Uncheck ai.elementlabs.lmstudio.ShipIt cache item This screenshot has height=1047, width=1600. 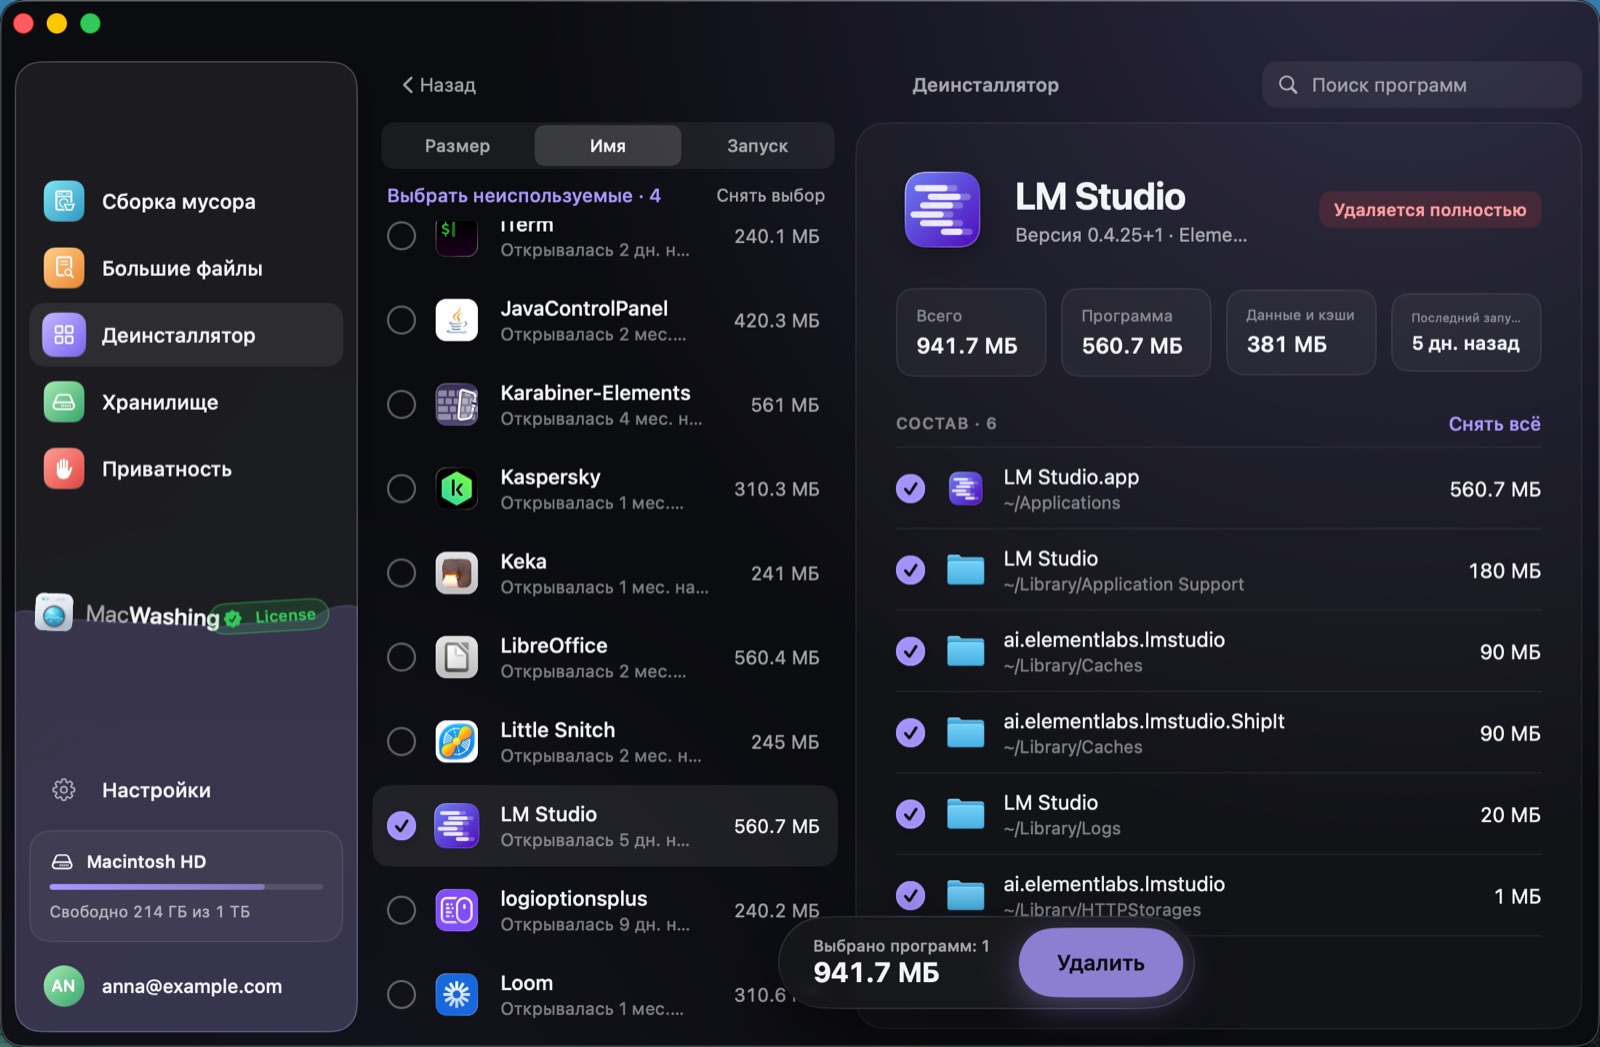coord(910,733)
